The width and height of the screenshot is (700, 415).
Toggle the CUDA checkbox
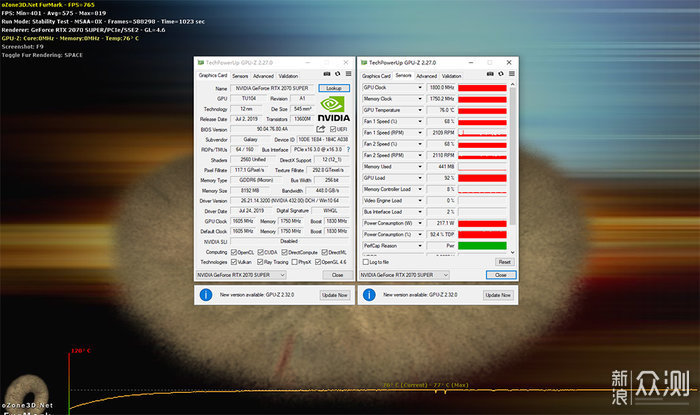coord(260,252)
